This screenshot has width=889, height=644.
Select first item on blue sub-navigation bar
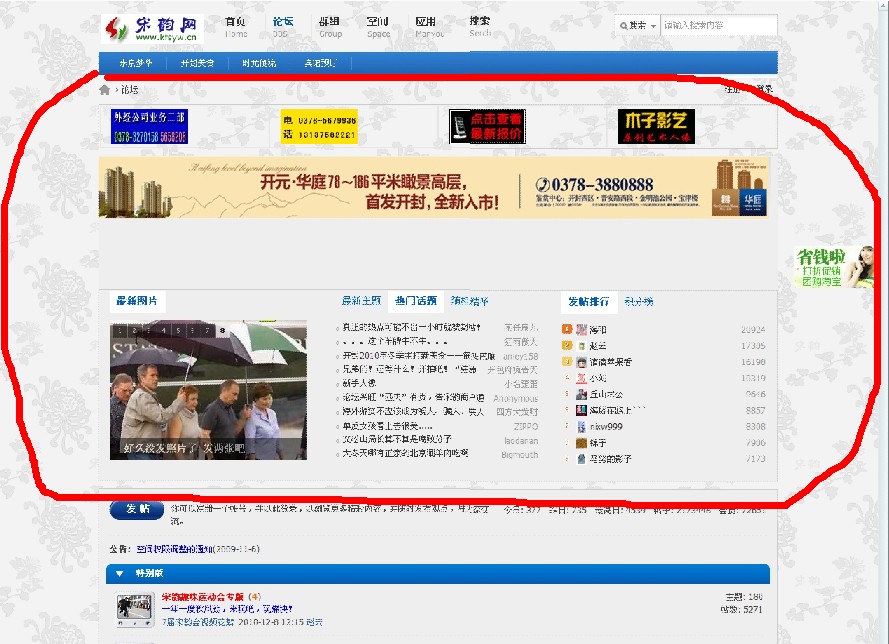point(136,63)
